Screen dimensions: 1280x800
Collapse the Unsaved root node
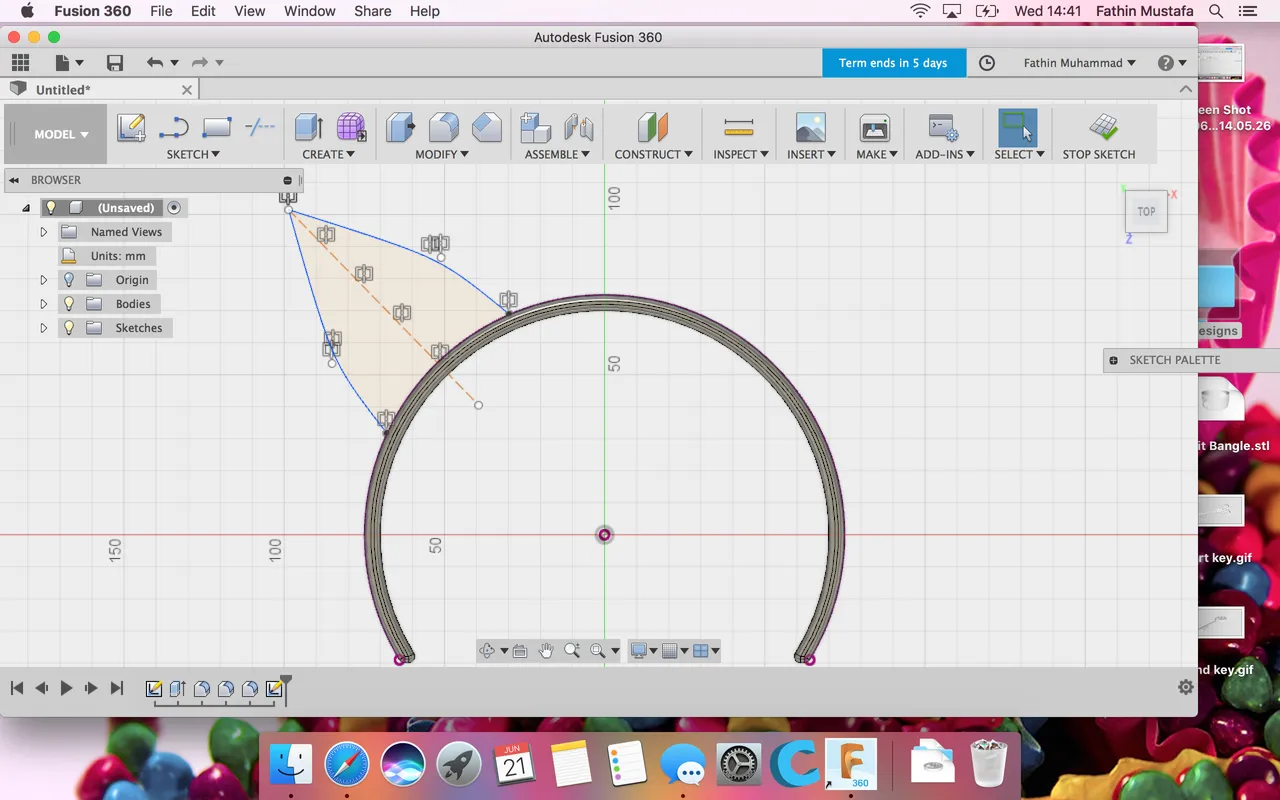[26, 208]
